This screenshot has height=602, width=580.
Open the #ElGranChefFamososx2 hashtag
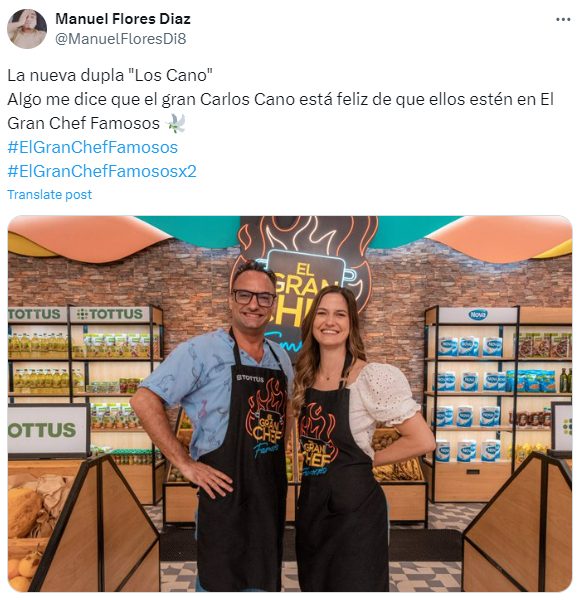click(x=102, y=171)
